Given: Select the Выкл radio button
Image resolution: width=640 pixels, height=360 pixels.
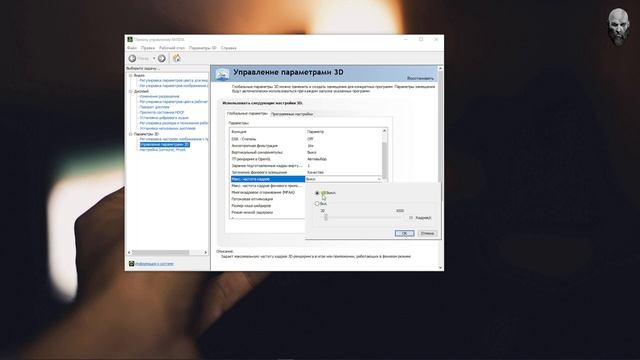Looking at the screenshot, I should click(x=317, y=193).
